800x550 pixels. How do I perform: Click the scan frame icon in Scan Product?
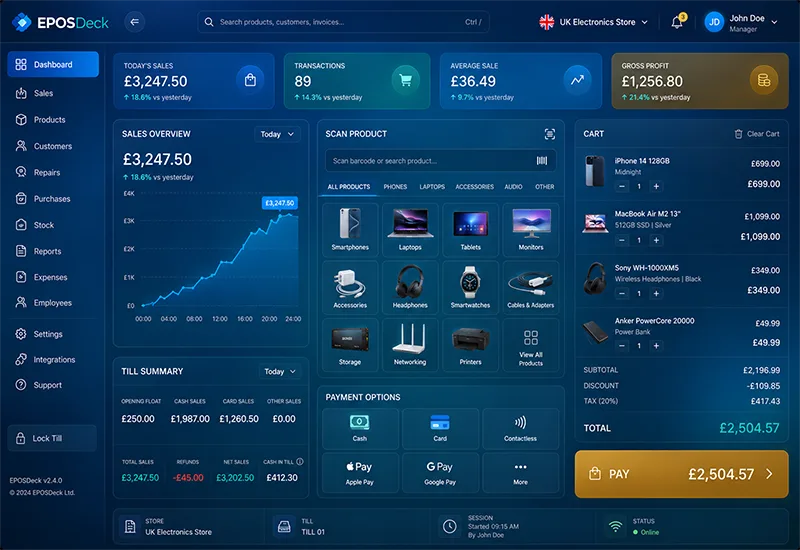549,134
